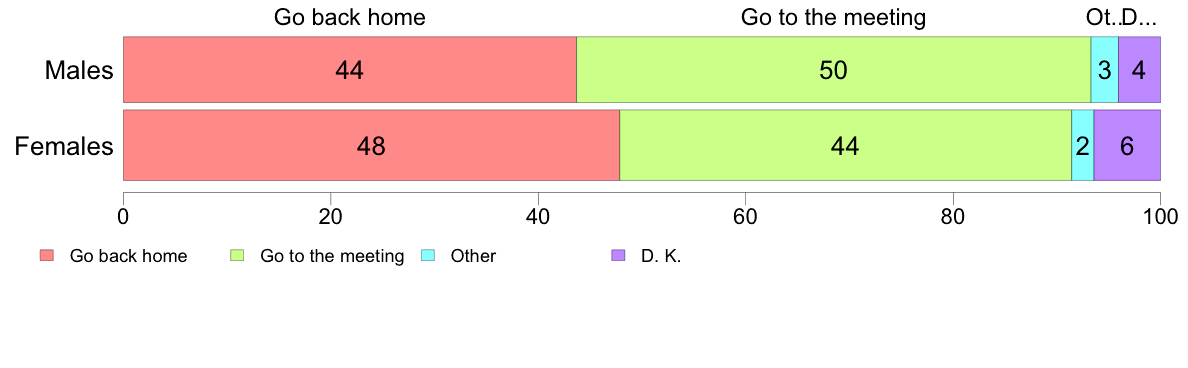
Task: Click the Go to the meeting column header
Action: 833,17
